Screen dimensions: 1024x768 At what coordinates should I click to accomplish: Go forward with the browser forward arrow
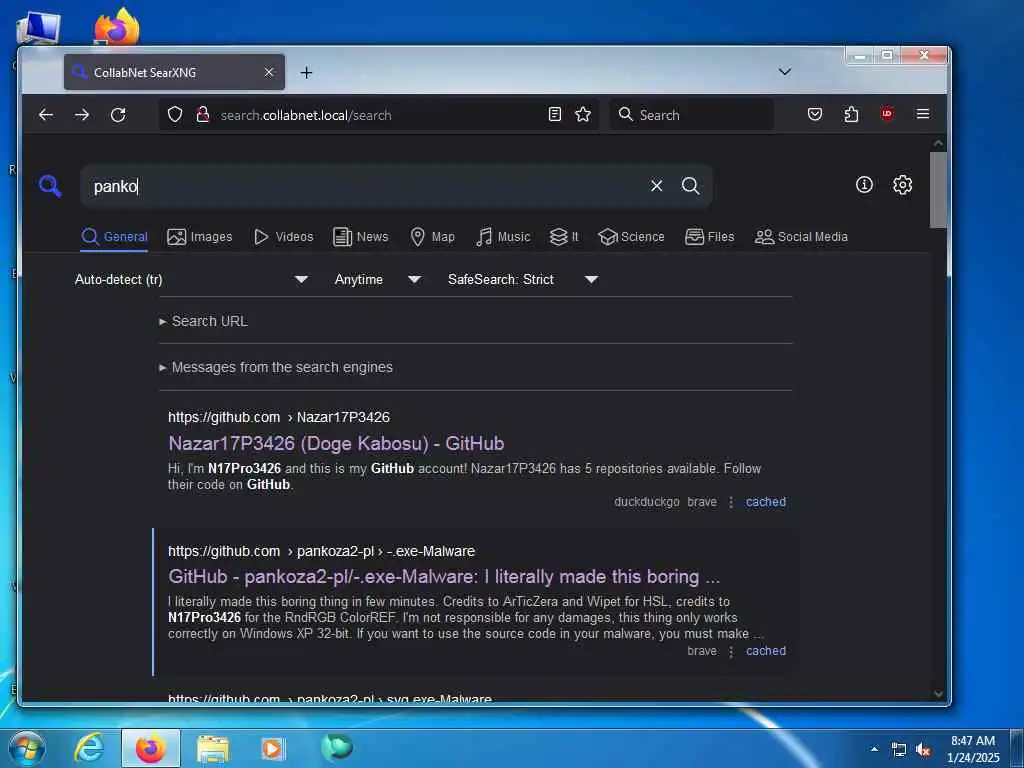82,115
